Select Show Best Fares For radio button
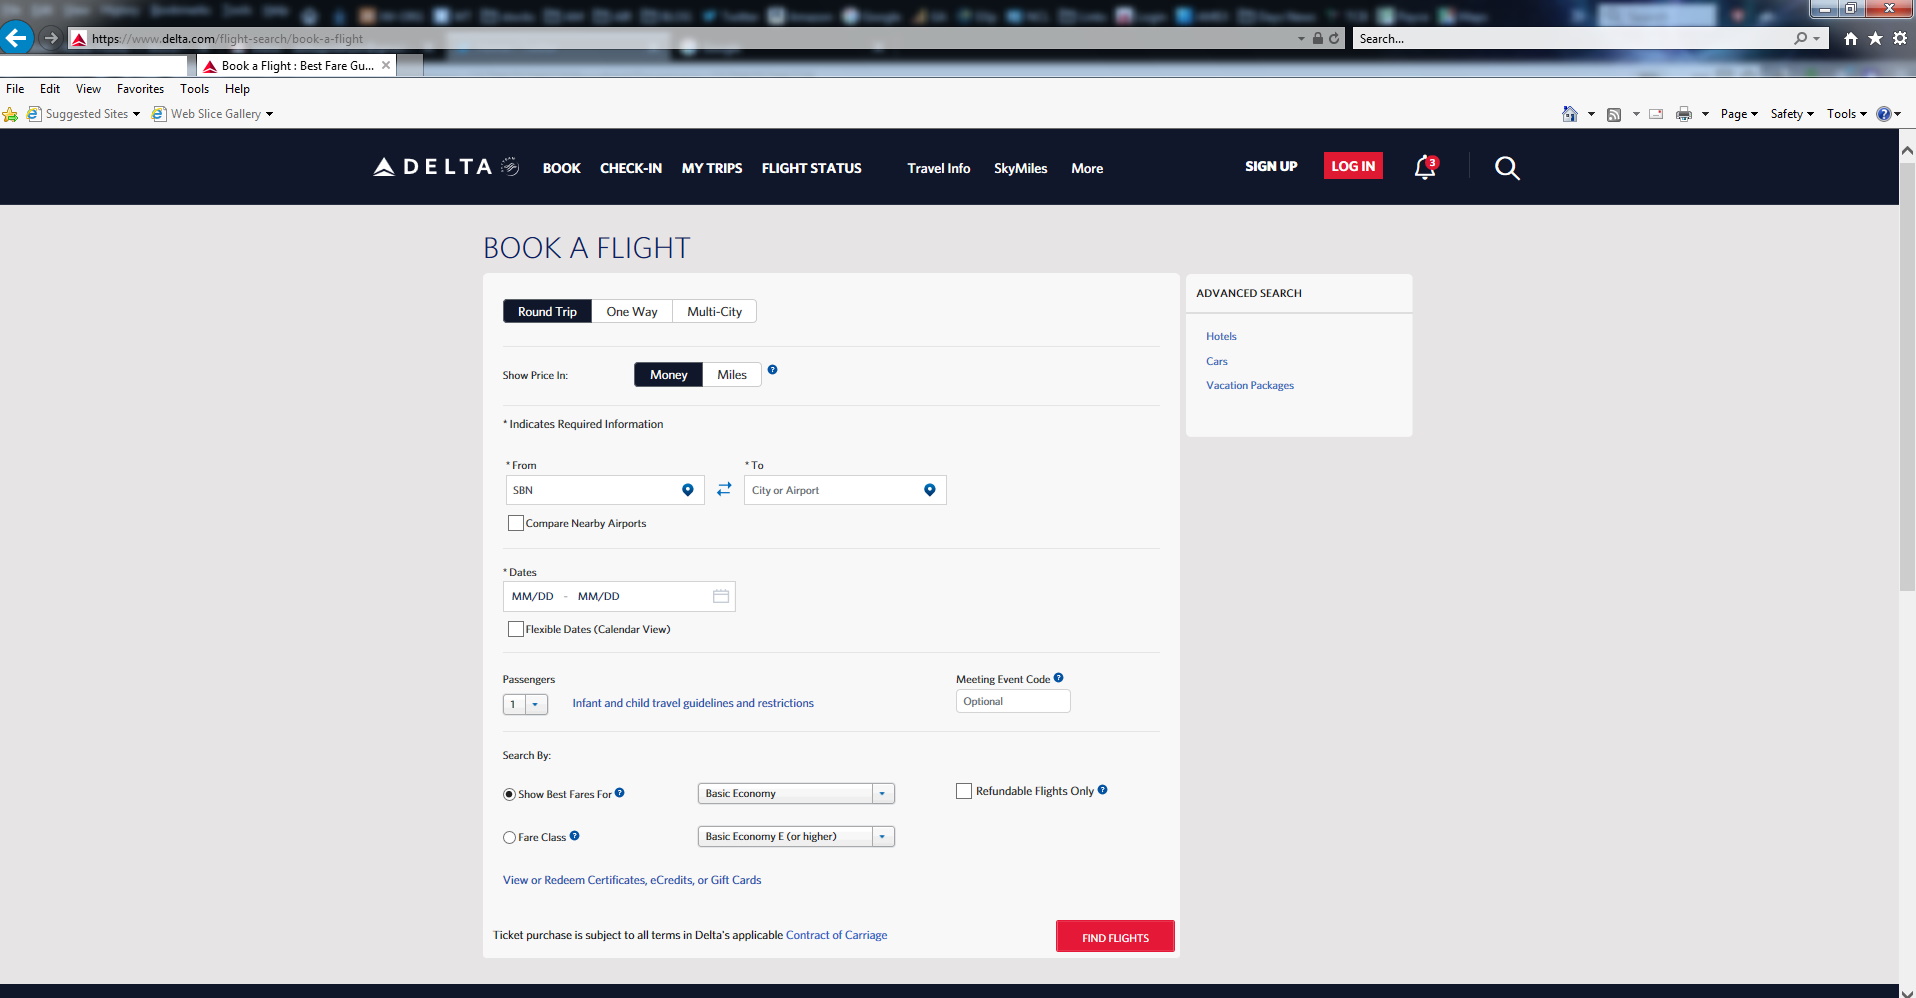The height and width of the screenshot is (998, 1916). pyautogui.click(x=509, y=795)
